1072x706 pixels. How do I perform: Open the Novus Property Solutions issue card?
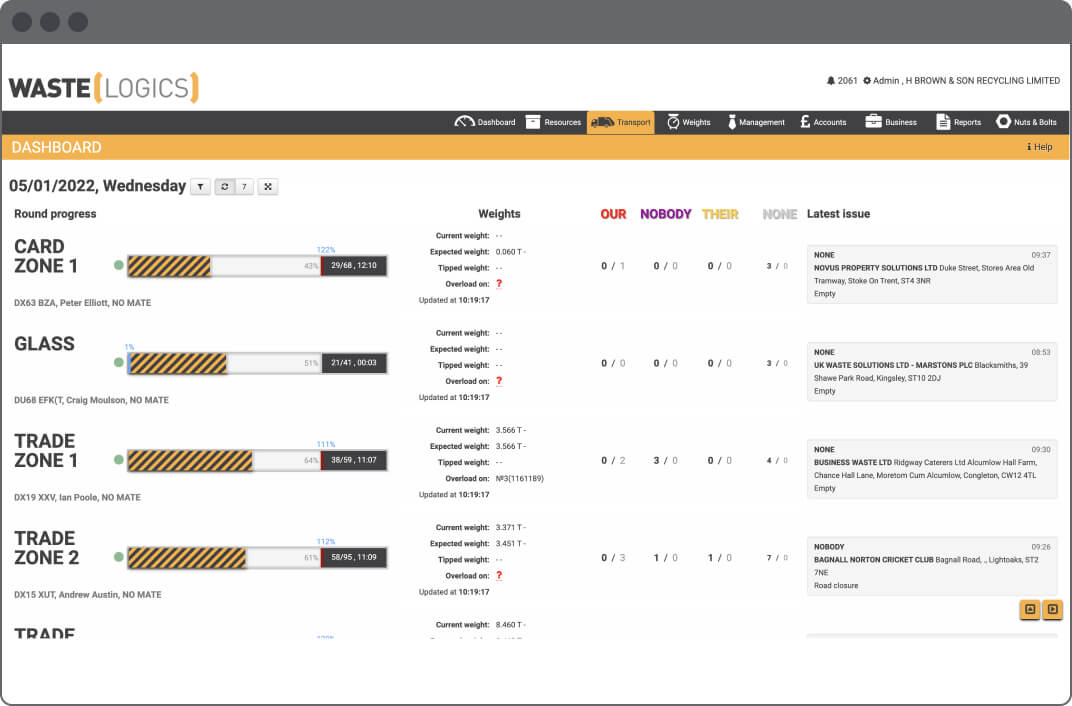[932, 274]
